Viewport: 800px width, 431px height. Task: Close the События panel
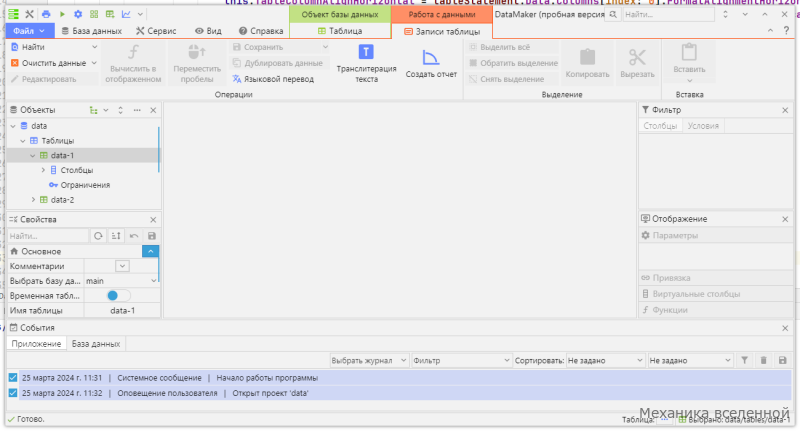(785, 328)
